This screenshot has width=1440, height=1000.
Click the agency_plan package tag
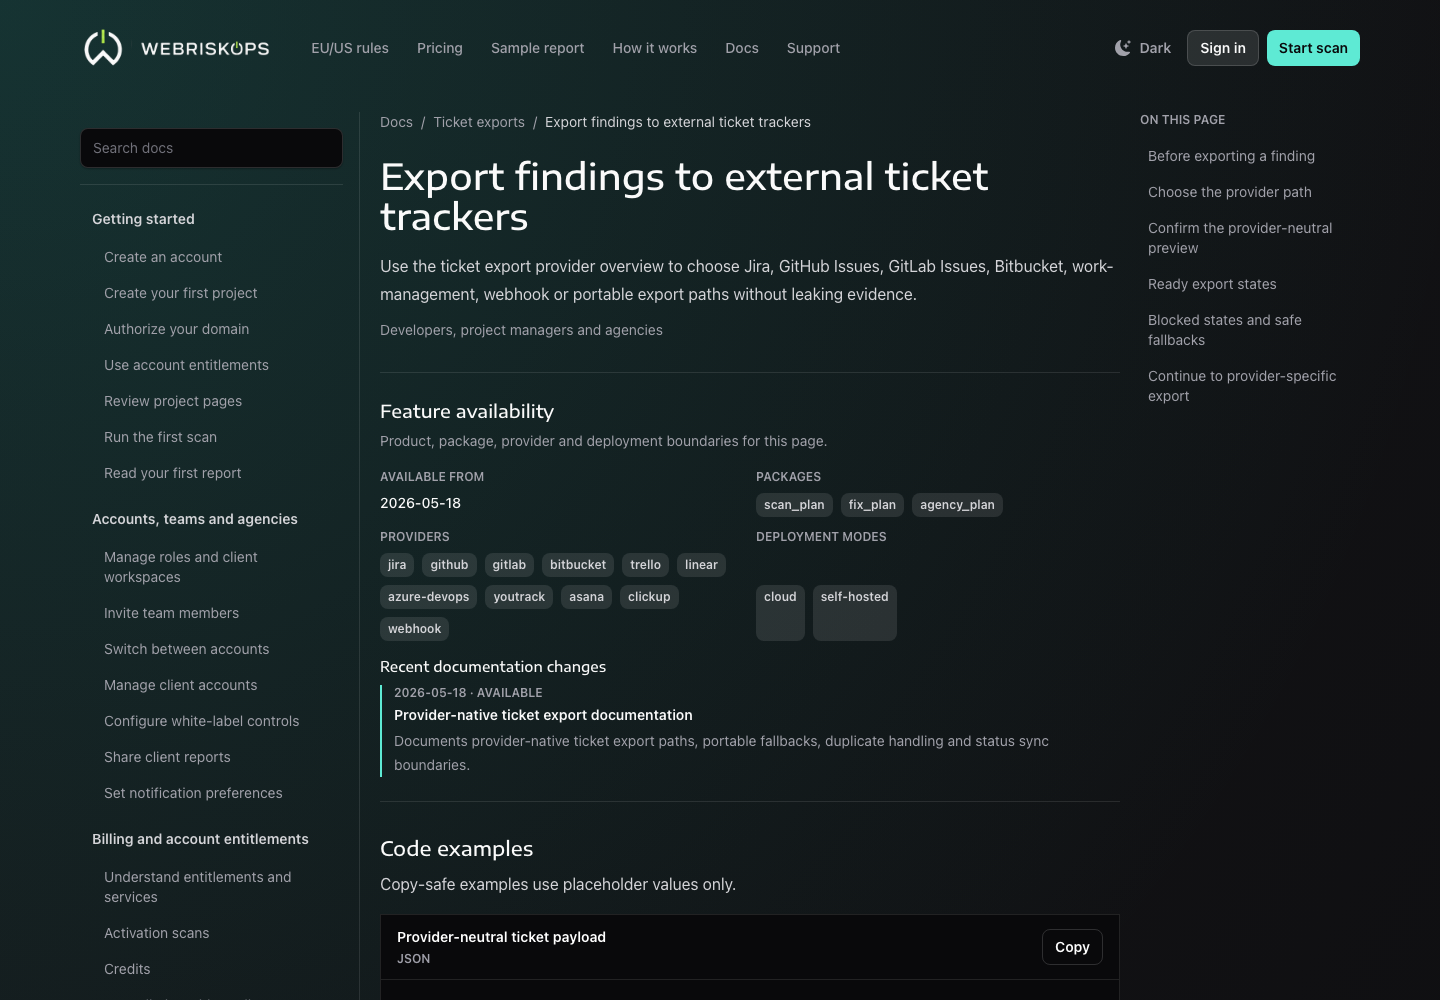pos(957,505)
